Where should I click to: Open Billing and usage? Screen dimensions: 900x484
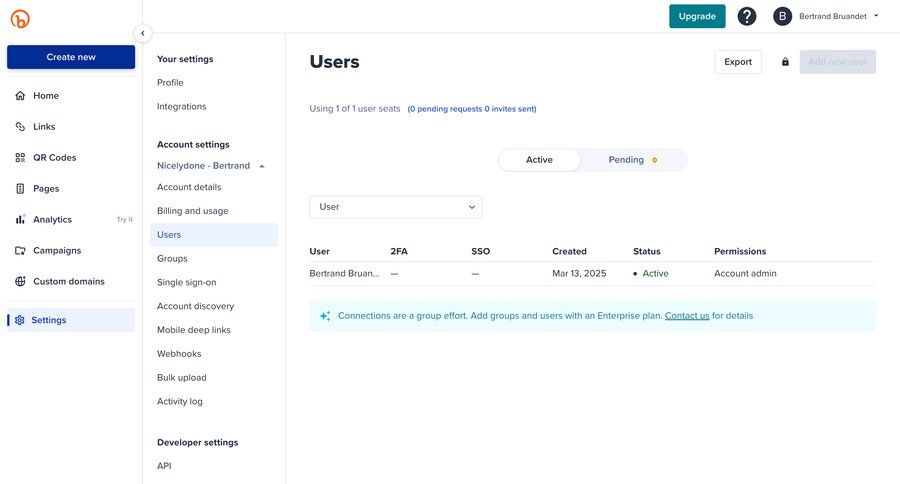(193, 211)
